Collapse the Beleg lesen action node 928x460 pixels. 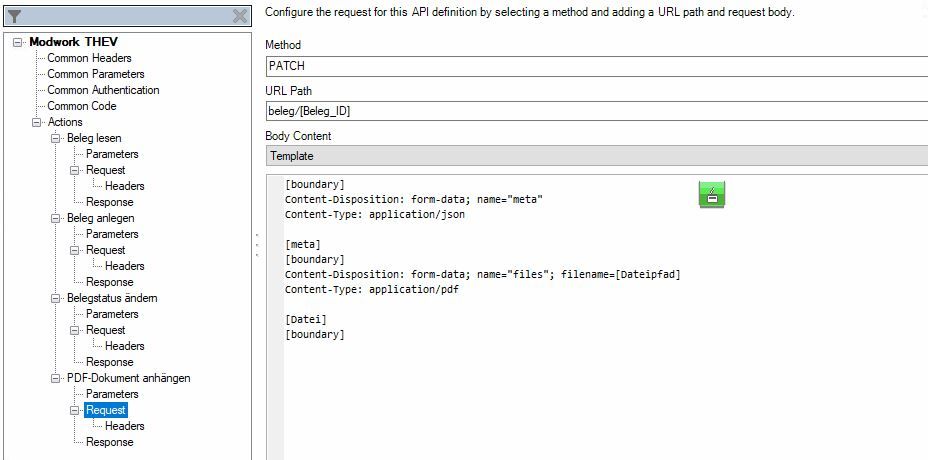(x=56, y=138)
